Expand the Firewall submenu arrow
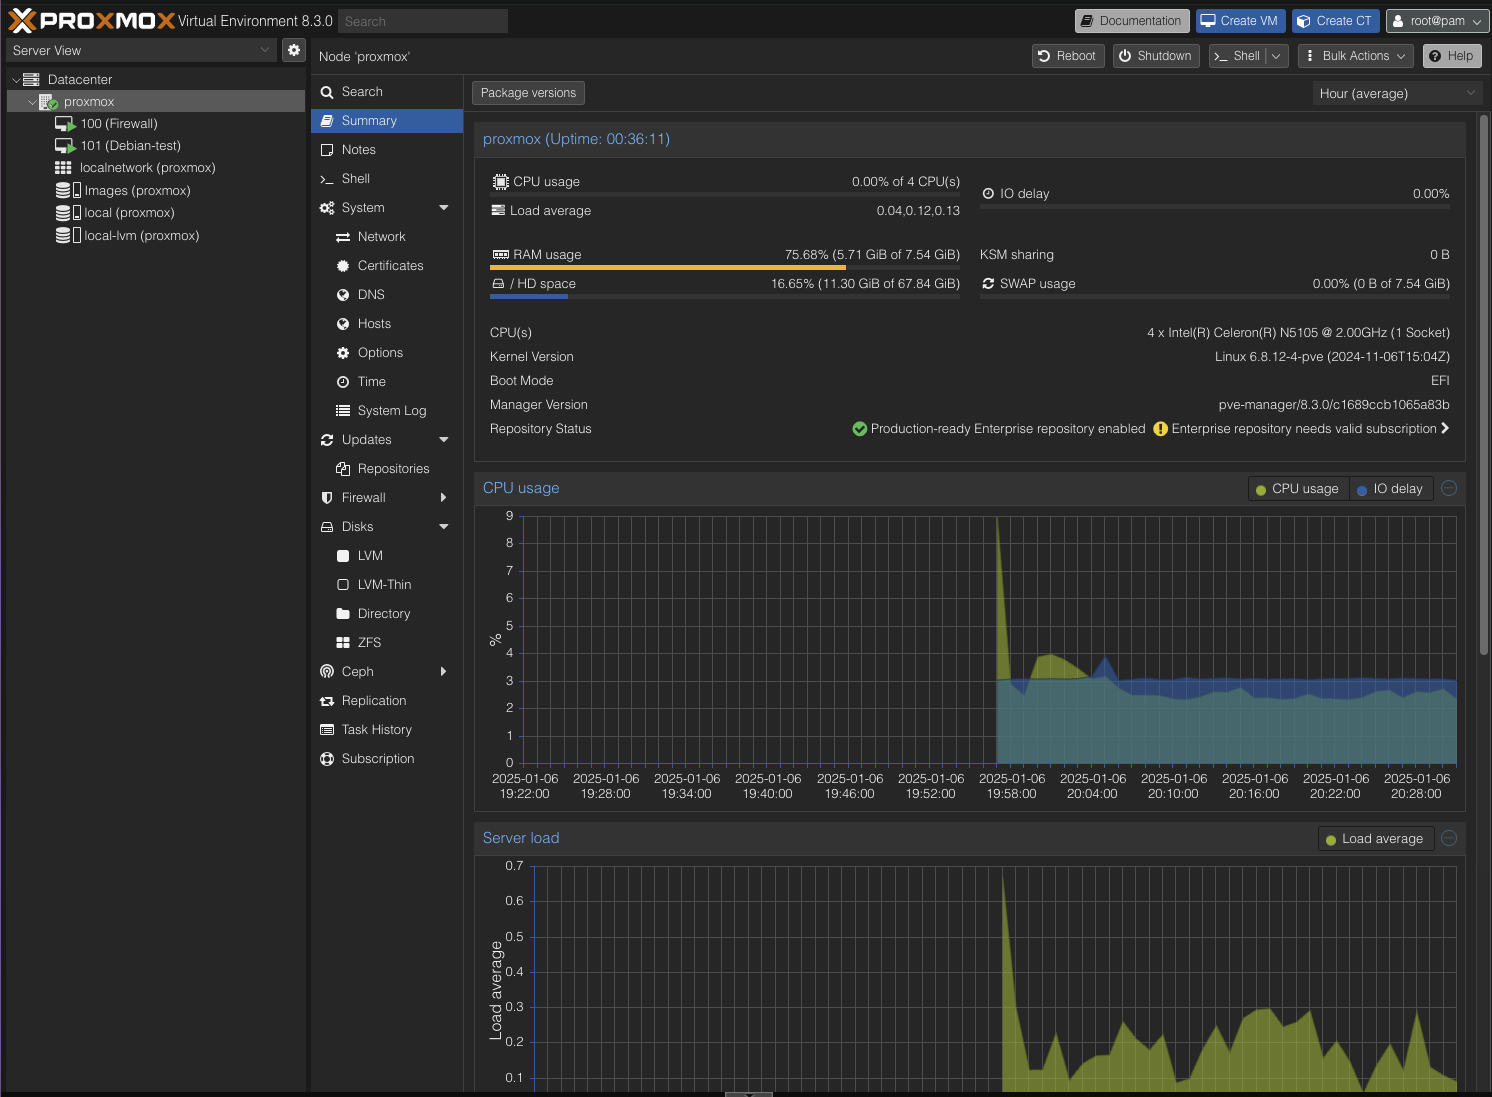1492x1097 pixels. (444, 498)
